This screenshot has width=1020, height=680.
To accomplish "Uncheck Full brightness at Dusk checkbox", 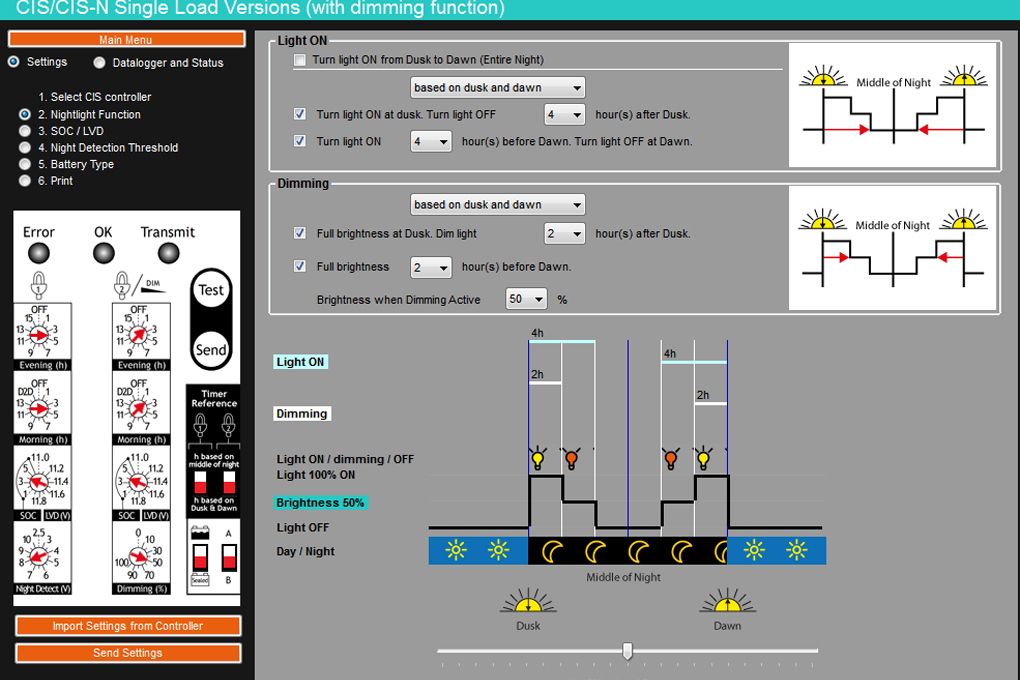I will [300, 234].
